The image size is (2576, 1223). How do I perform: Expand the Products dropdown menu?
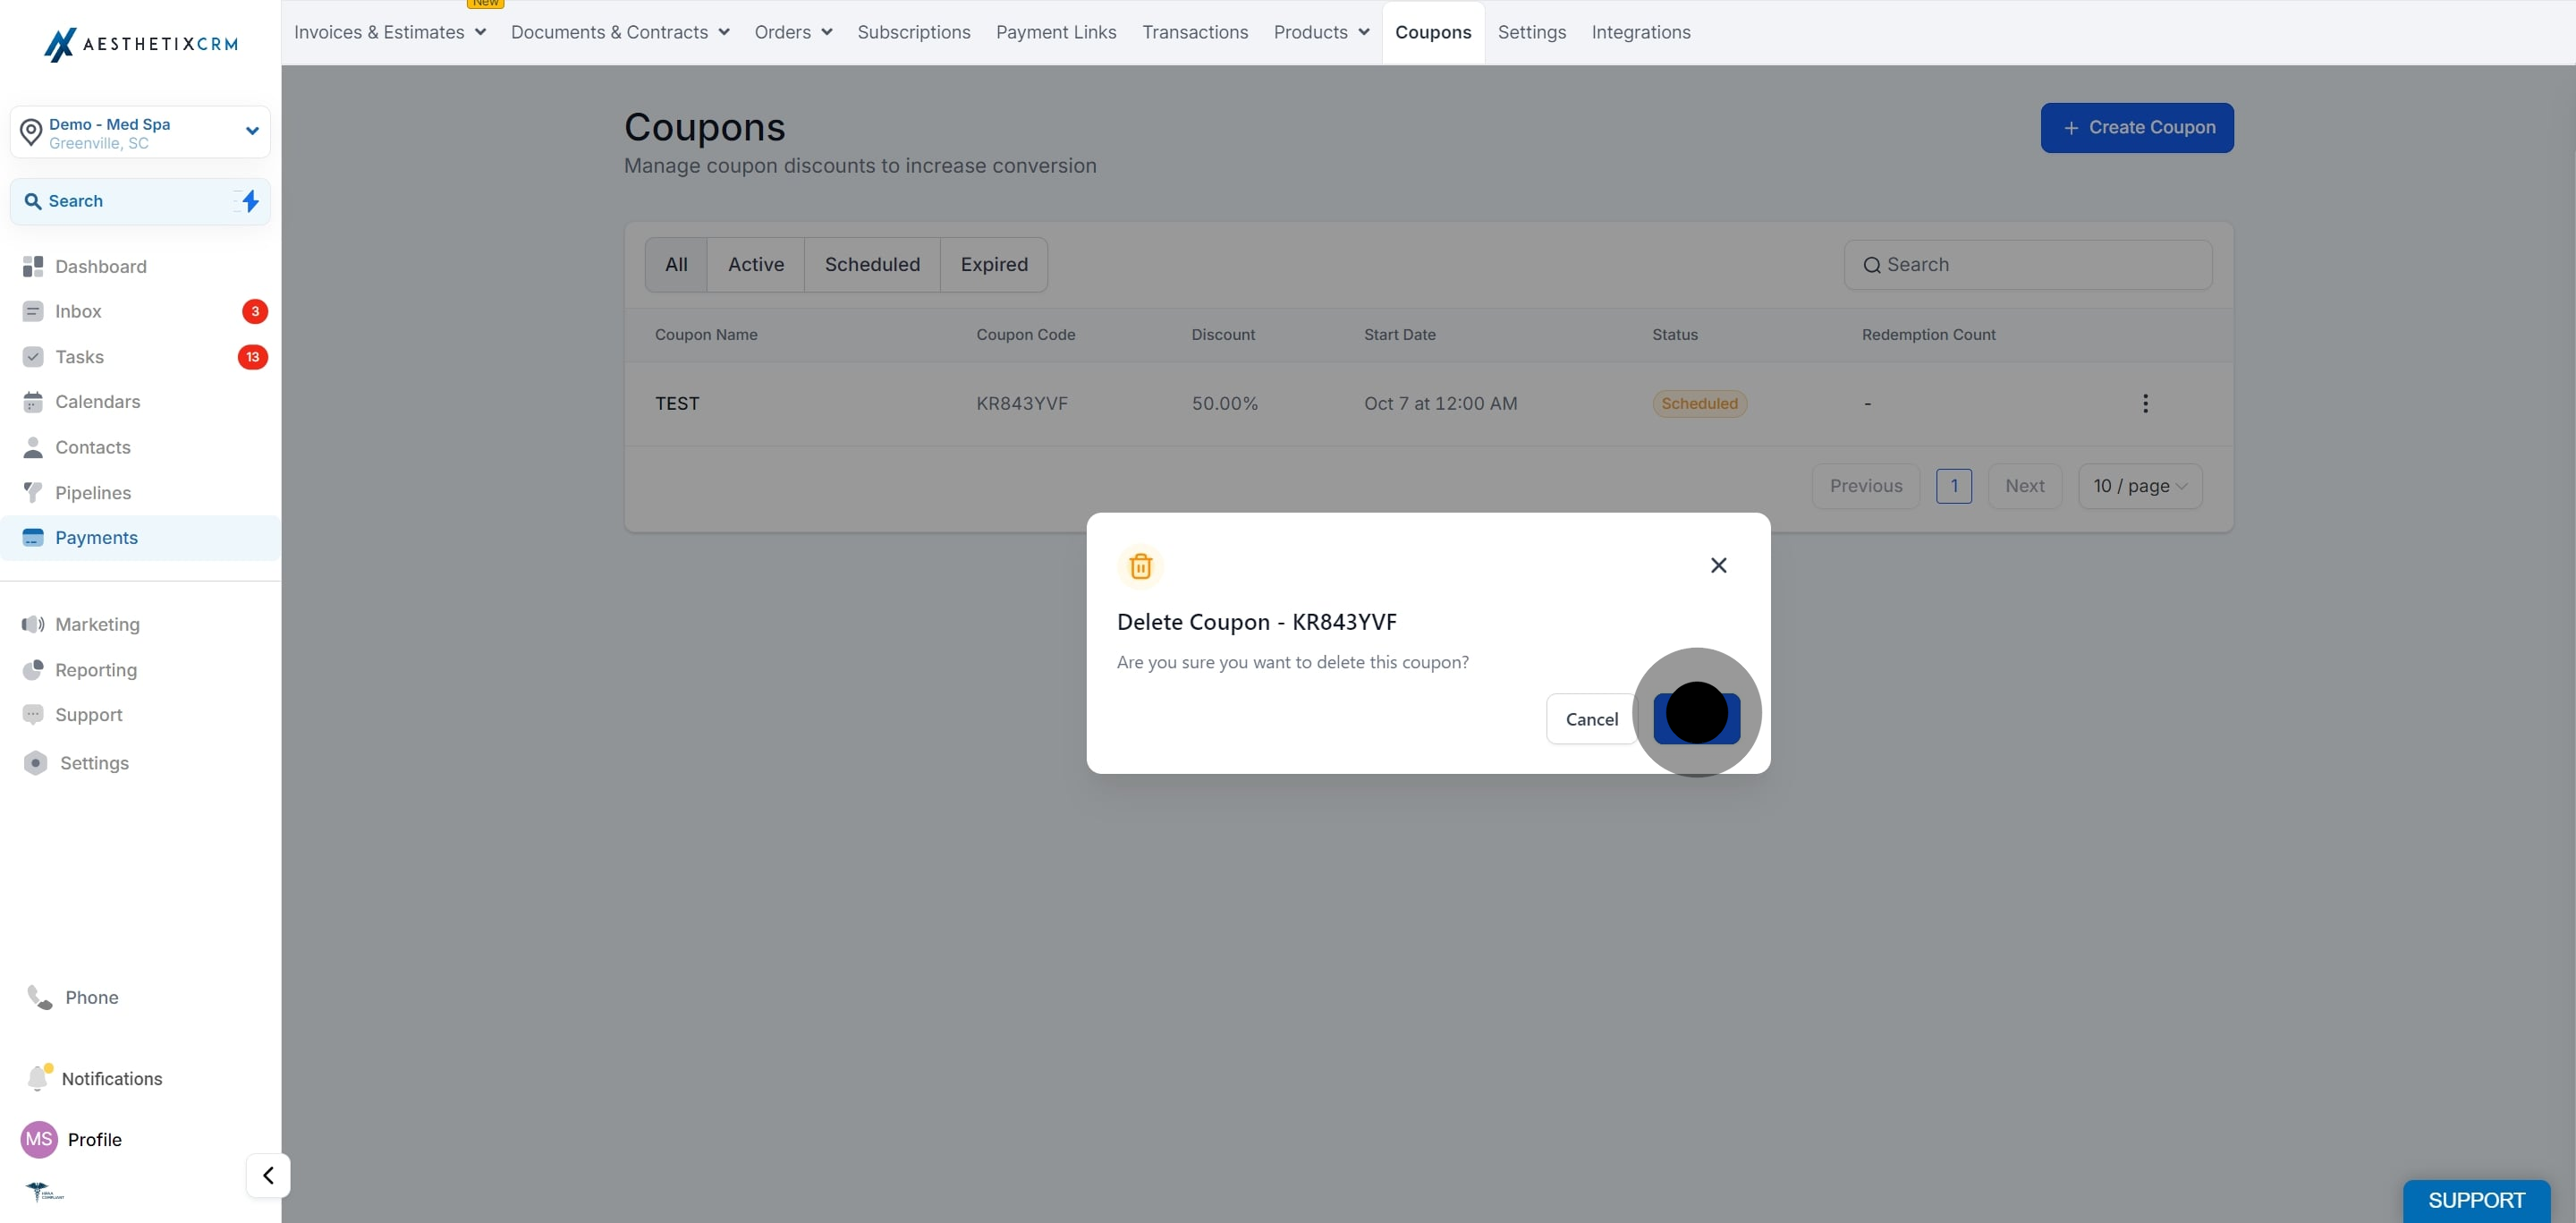coord(1321,32)
